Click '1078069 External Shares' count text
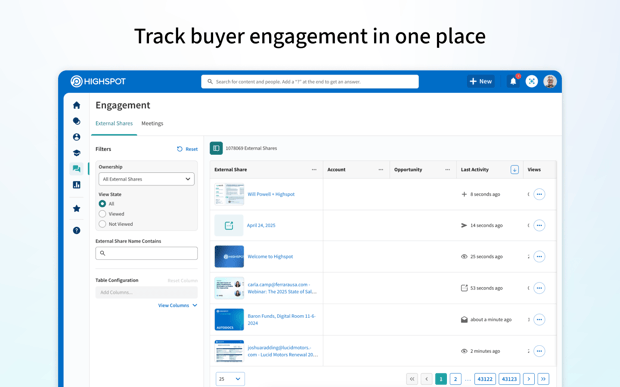The height and width of the screenshot is (387, 620). click(251, 148)
